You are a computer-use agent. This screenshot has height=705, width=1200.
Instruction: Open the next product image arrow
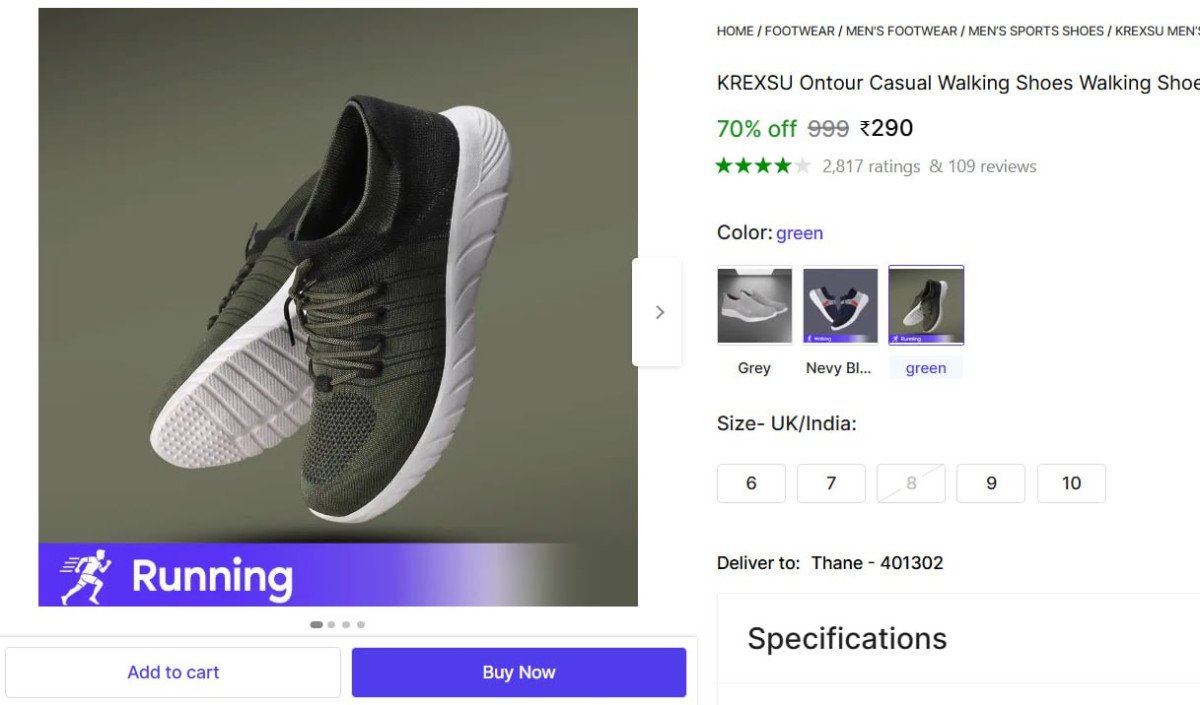coord(658,311)
